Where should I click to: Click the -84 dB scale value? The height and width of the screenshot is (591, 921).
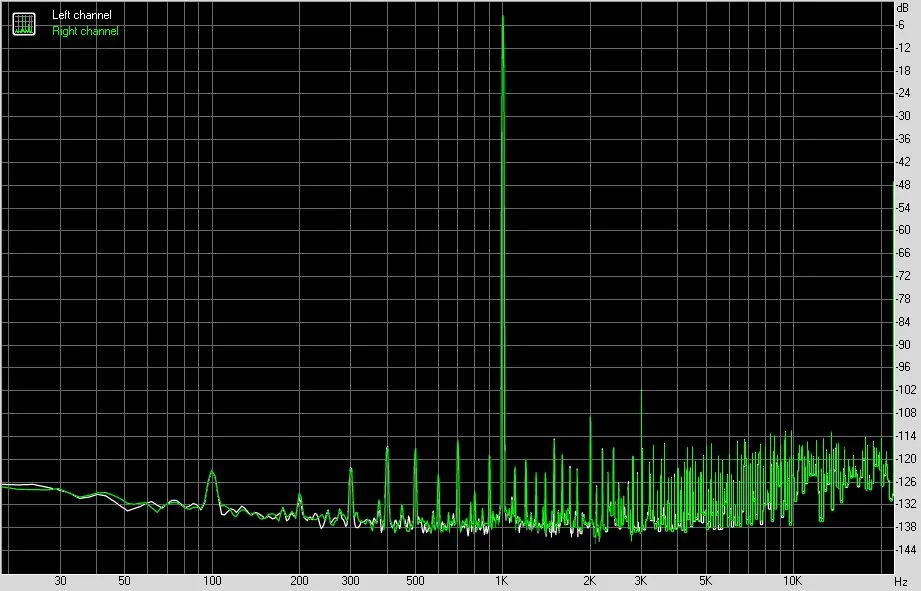[x=903, y=322]
